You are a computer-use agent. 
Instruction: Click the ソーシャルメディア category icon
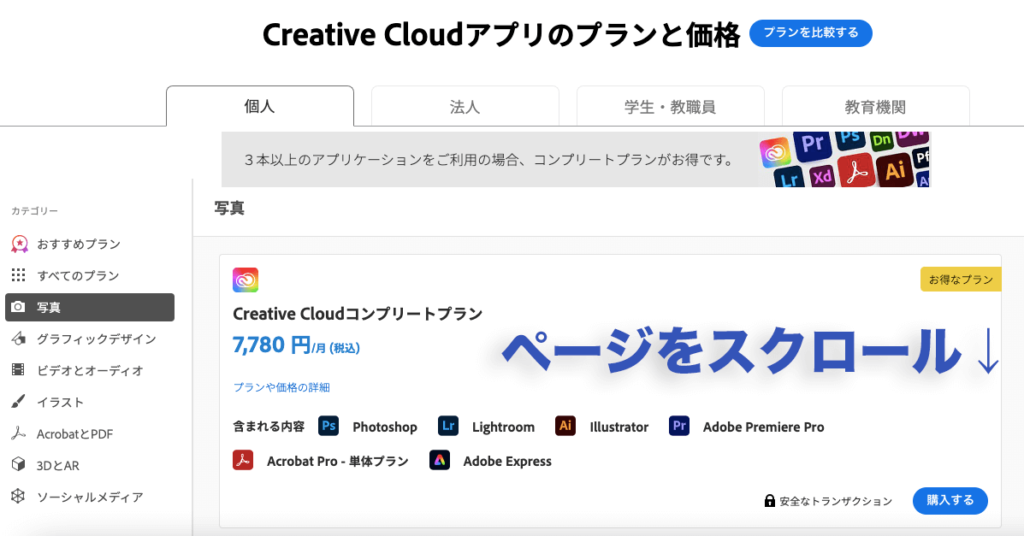tap(18, 496)
